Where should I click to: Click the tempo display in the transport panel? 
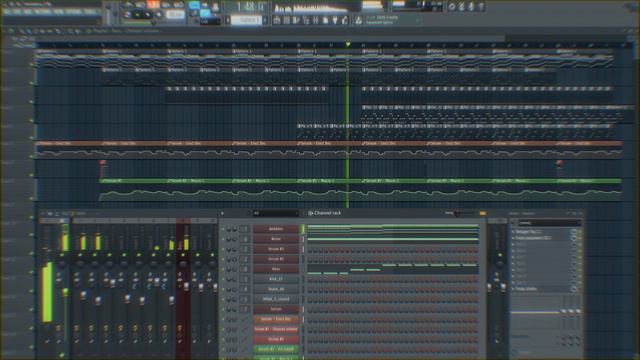(x=175, y=14)
